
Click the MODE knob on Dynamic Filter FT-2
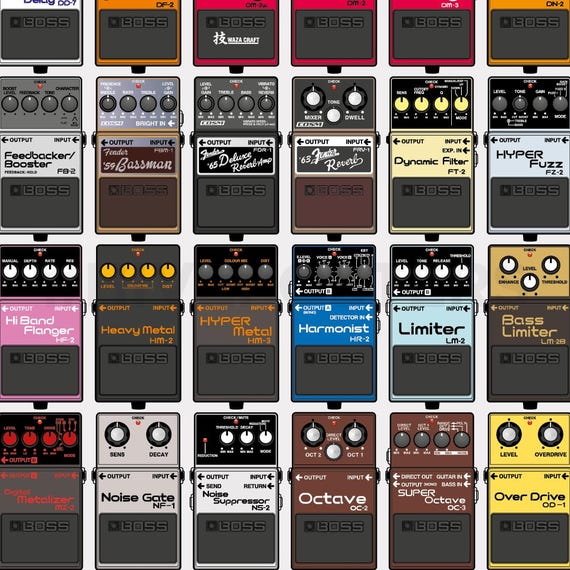pos(461,104)
